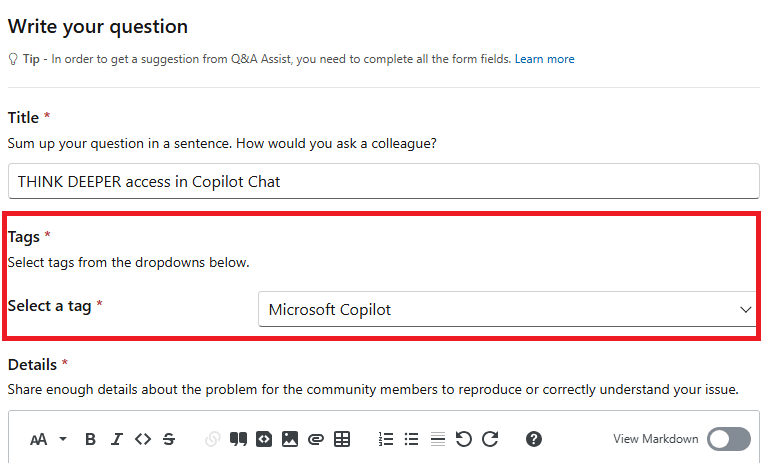Image resolution: width=763 pixels, height=463 pixels.
Task: Insert an image into details
Action: click(290, 439)
